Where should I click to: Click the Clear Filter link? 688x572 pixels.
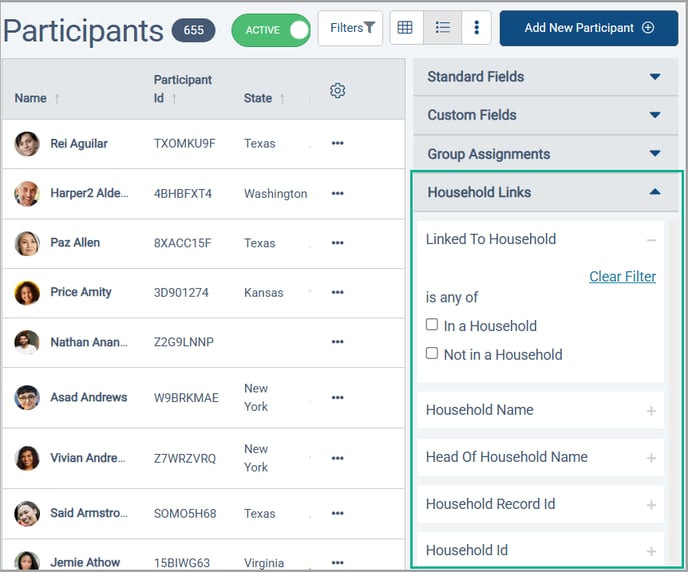(x=622, y=276)
